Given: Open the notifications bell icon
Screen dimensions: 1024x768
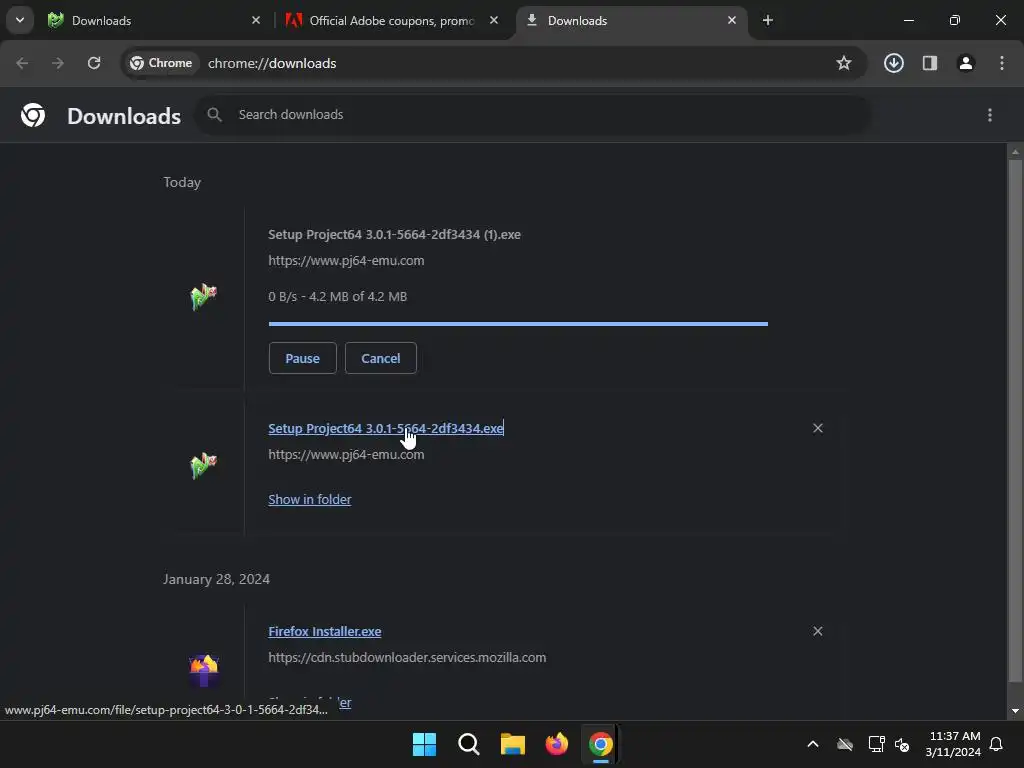Looking at the screenshot, I should click(996, 744).
